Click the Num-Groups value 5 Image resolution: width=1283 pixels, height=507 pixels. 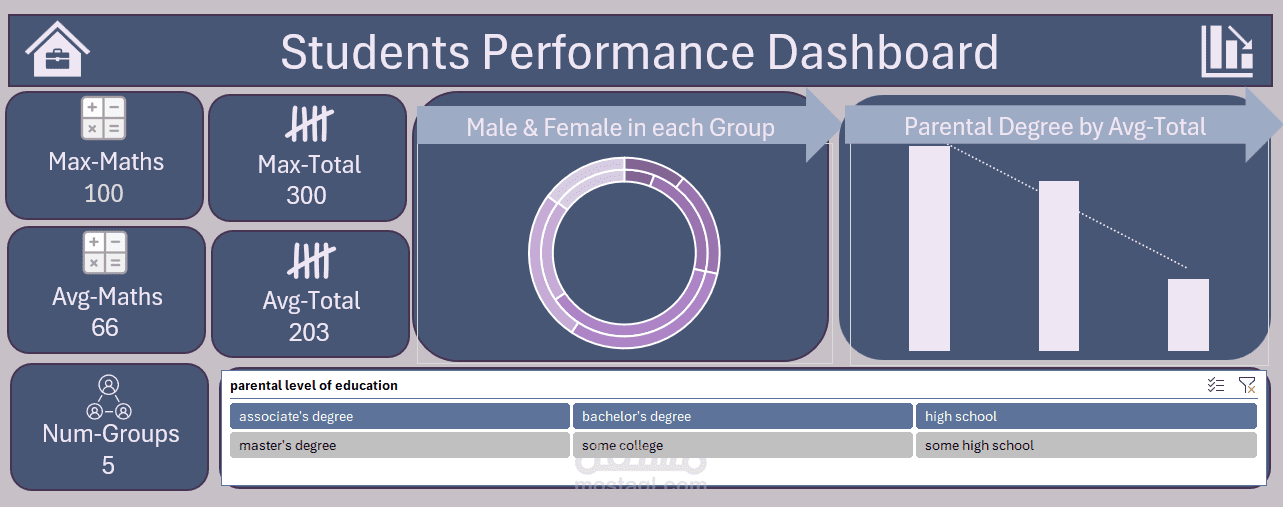[x=108, y=465]
